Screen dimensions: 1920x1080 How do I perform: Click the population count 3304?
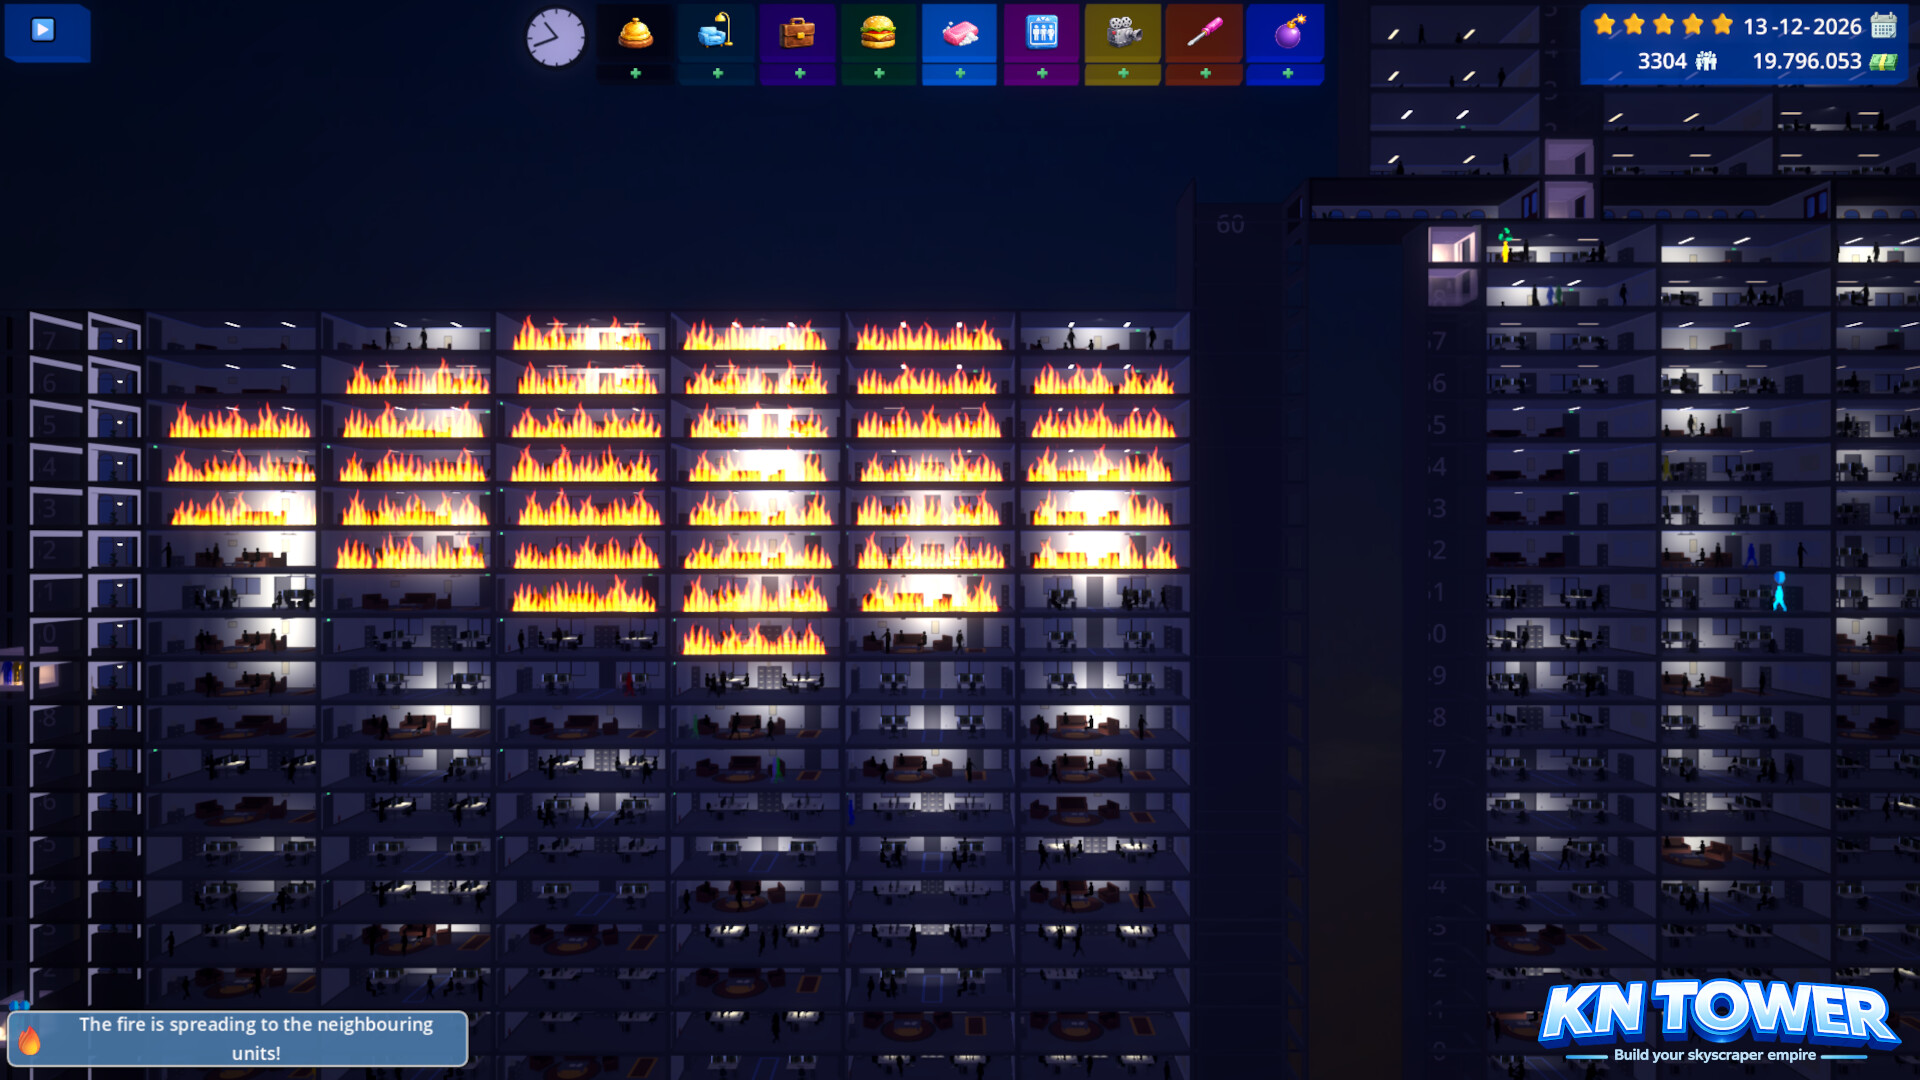(1662, 61)
